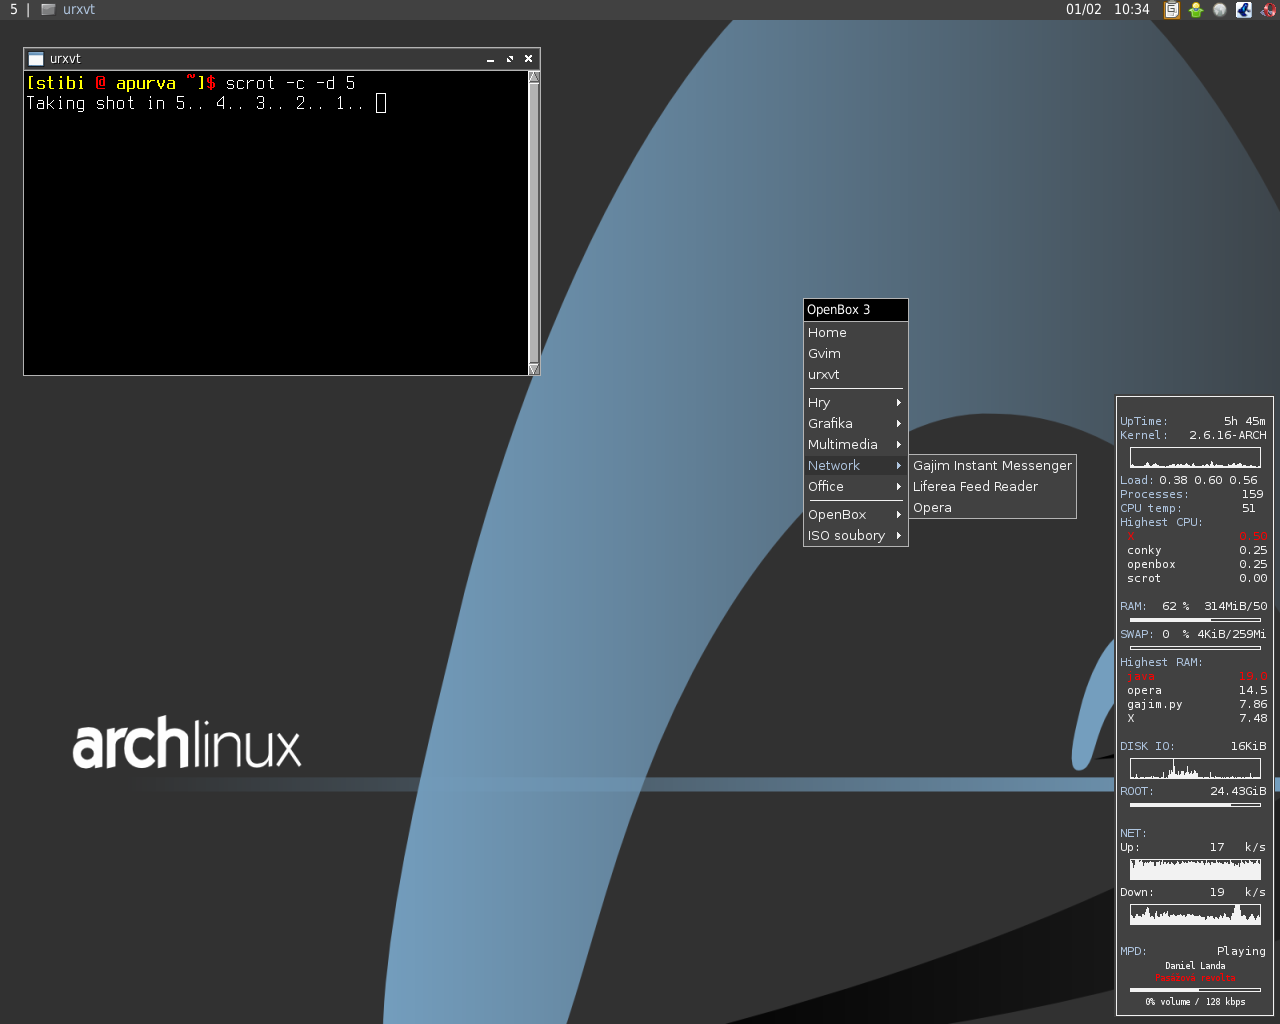Click the 01/02 date in the panel
Screen dimensions: 1280x1024
coord(1083,10)
